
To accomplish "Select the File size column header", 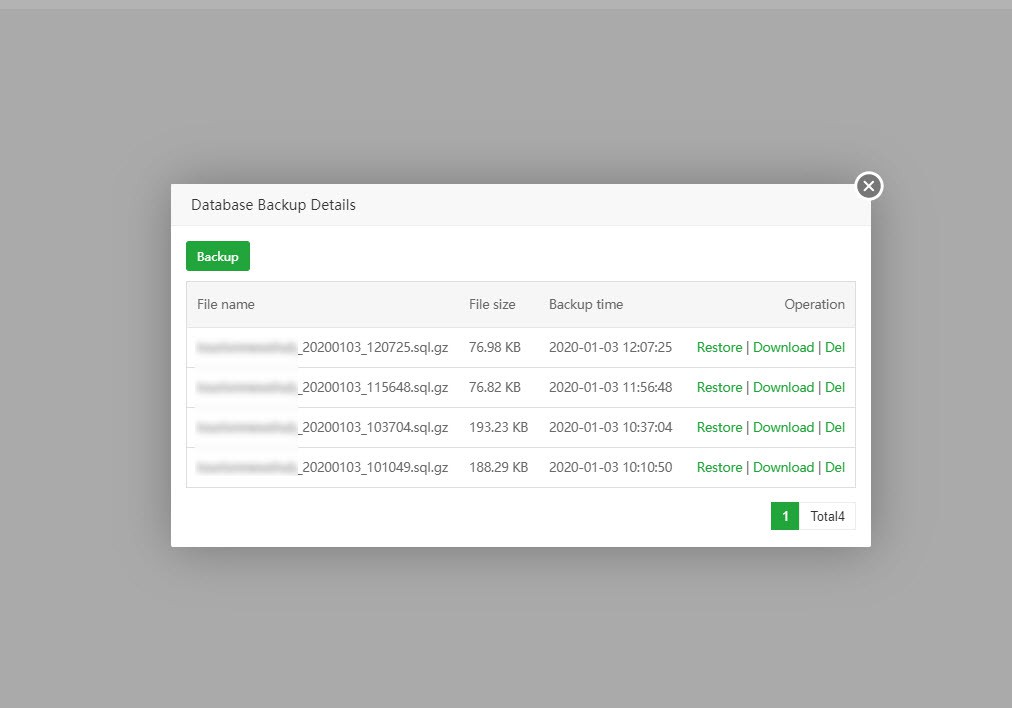I will pyautogui.click(x=492, y=305).
